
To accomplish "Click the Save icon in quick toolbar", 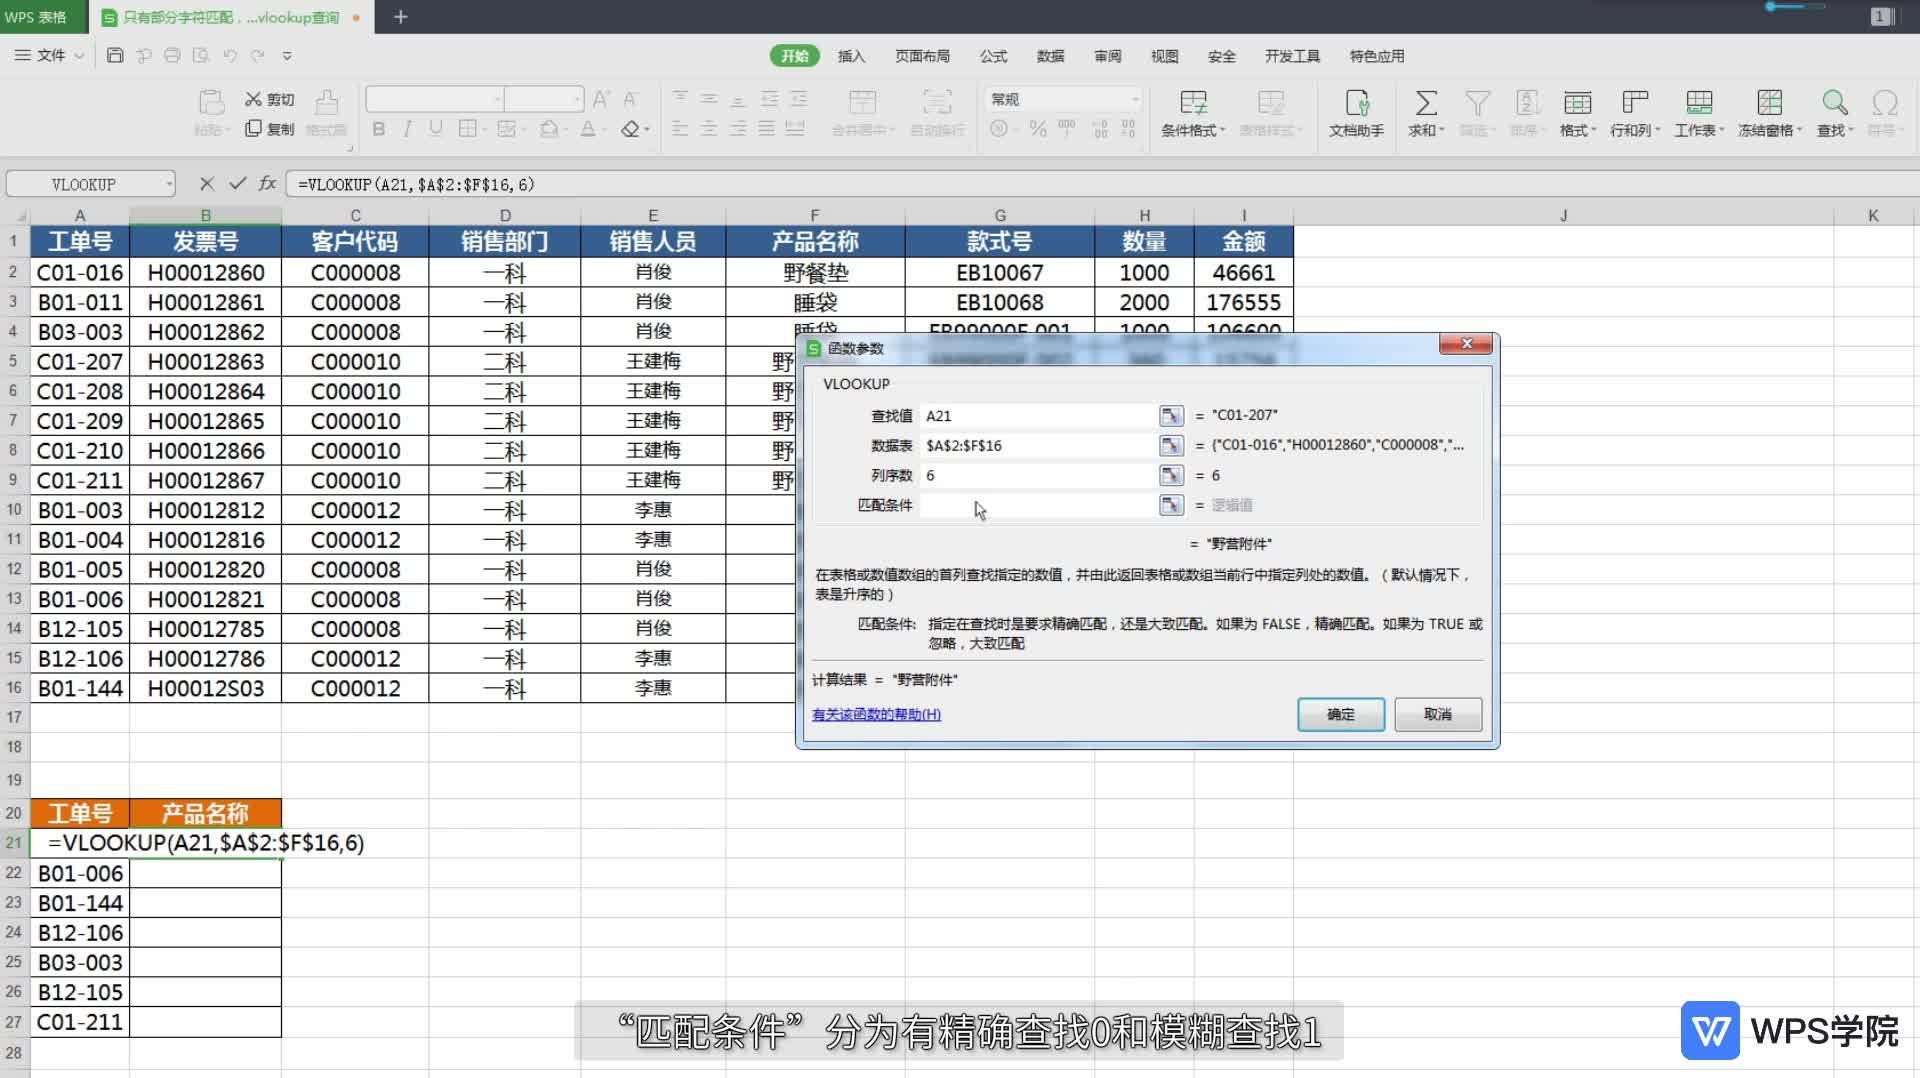I will pyautogui.click(x=115, y=56).
